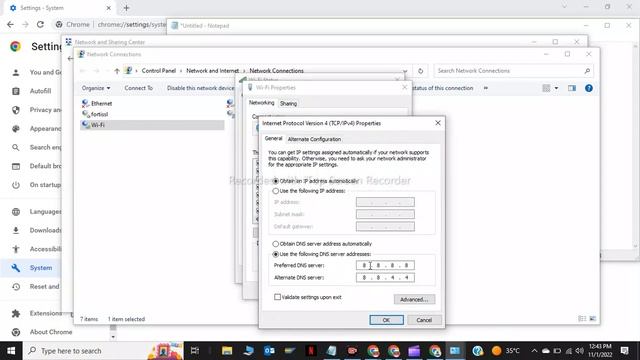The image size is (640, 360).
Task: Switch to details view at bottom right
Action: (x=582, y=319)
